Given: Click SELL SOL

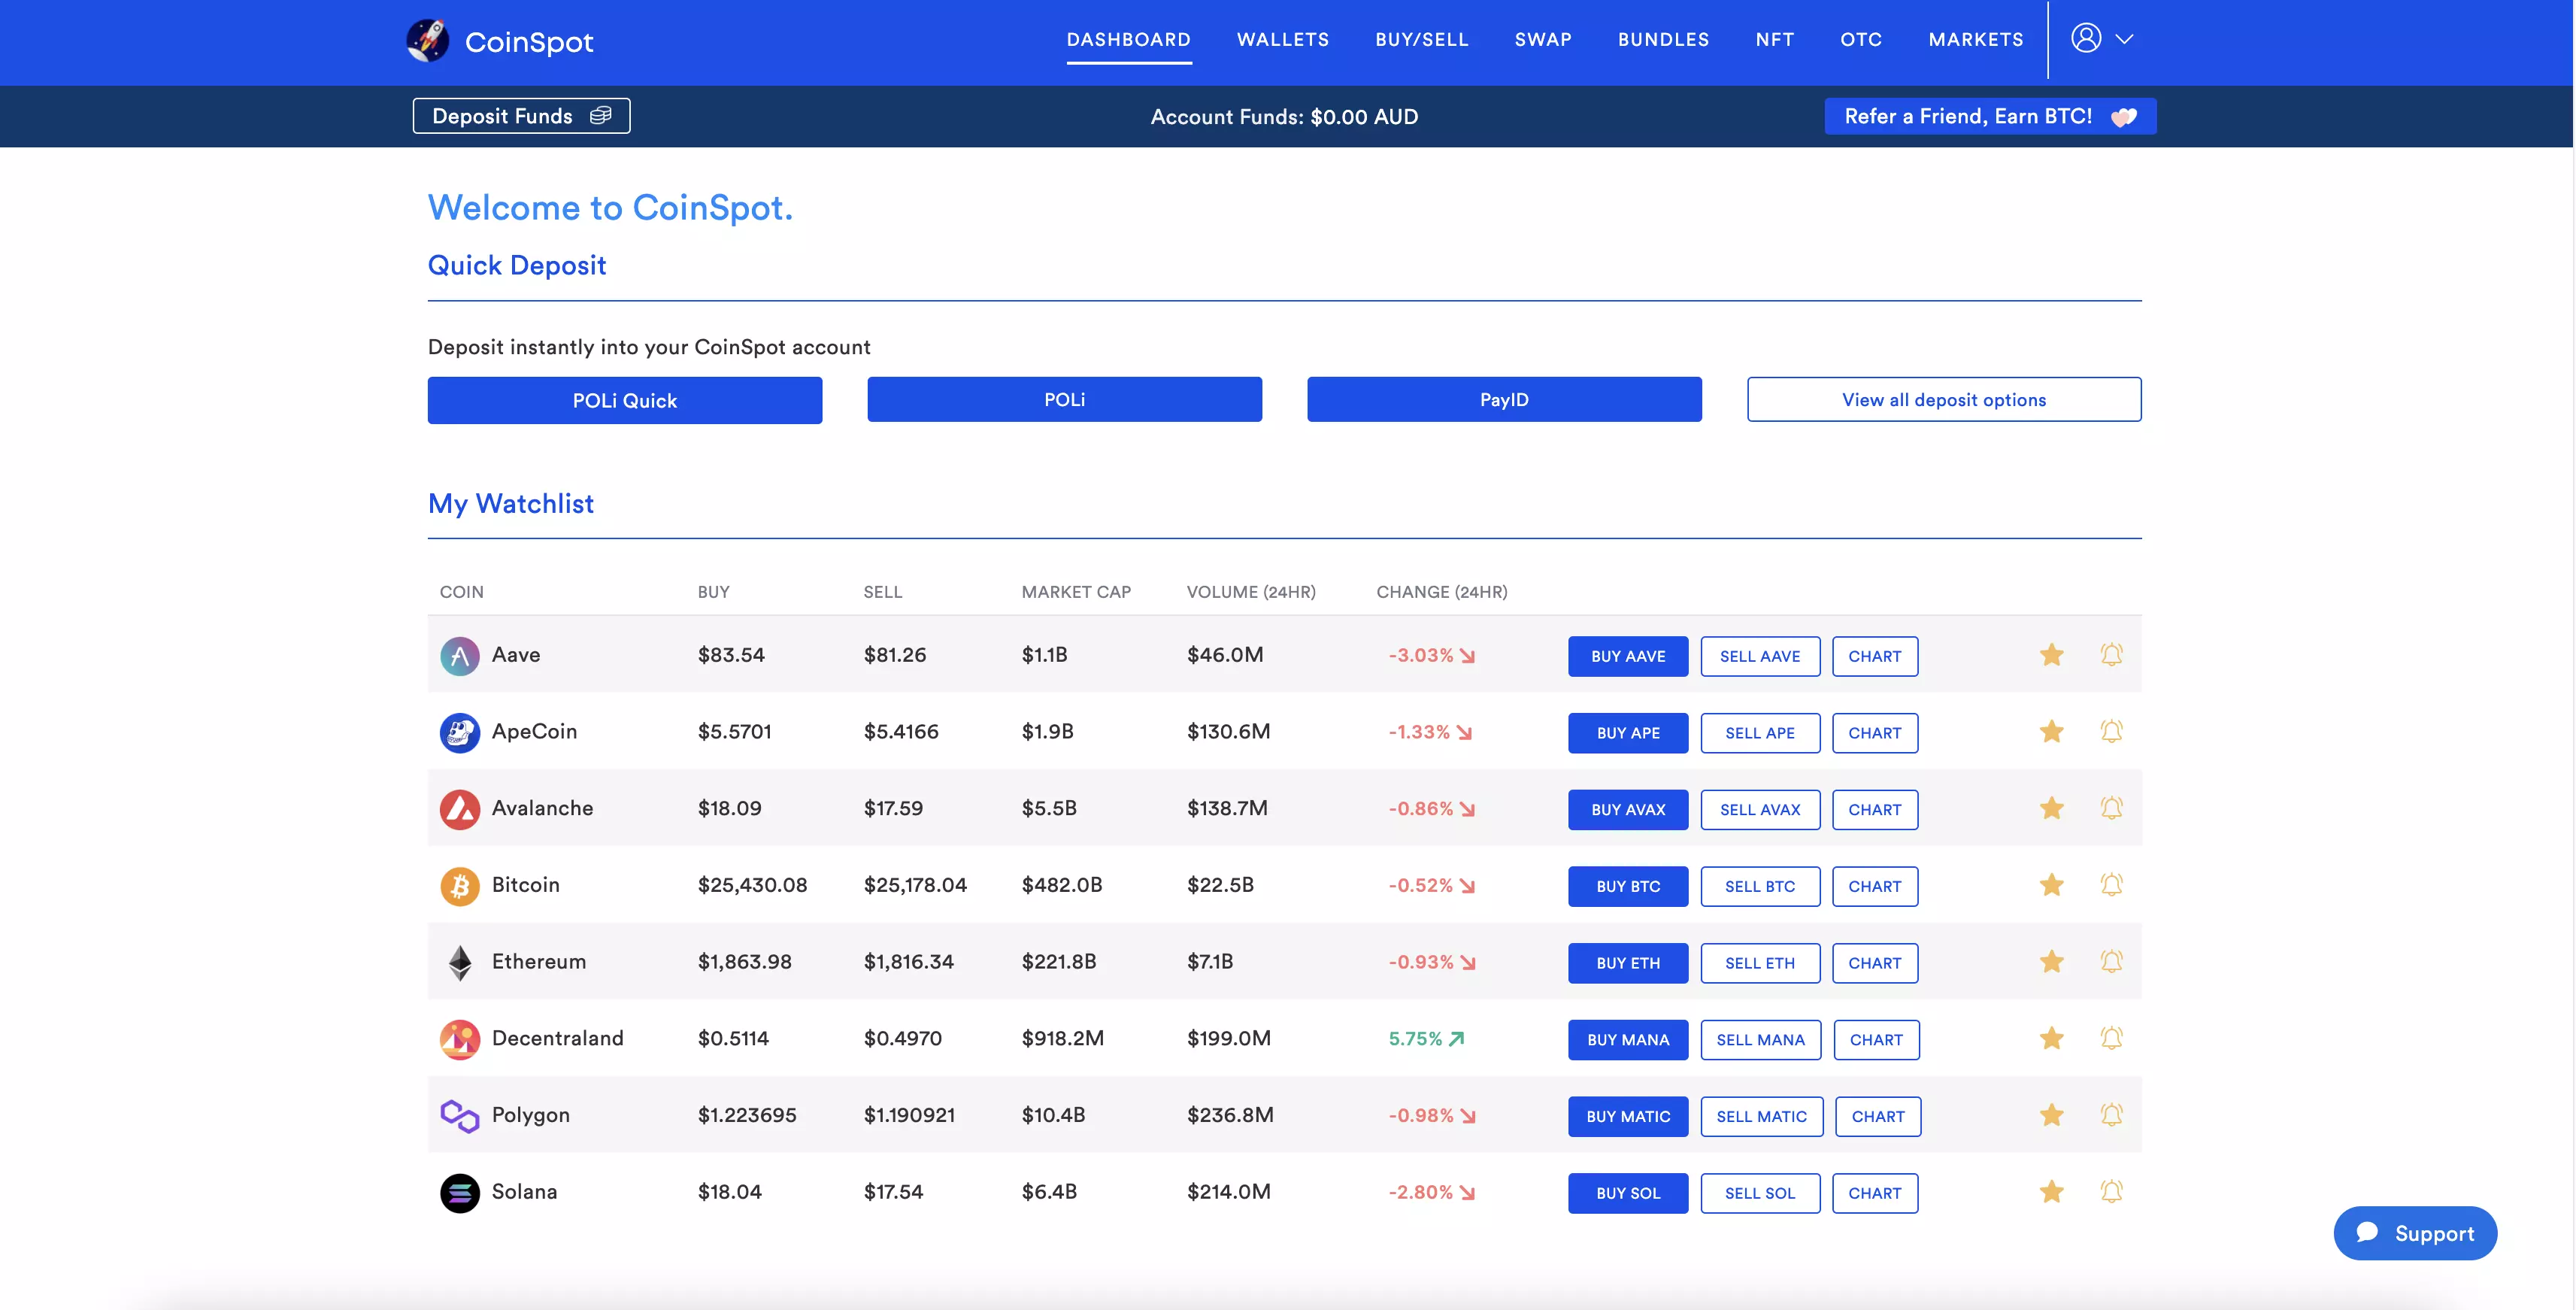Looking at the screenshot, I should pyautogui.click(x=1760, y=1193).
